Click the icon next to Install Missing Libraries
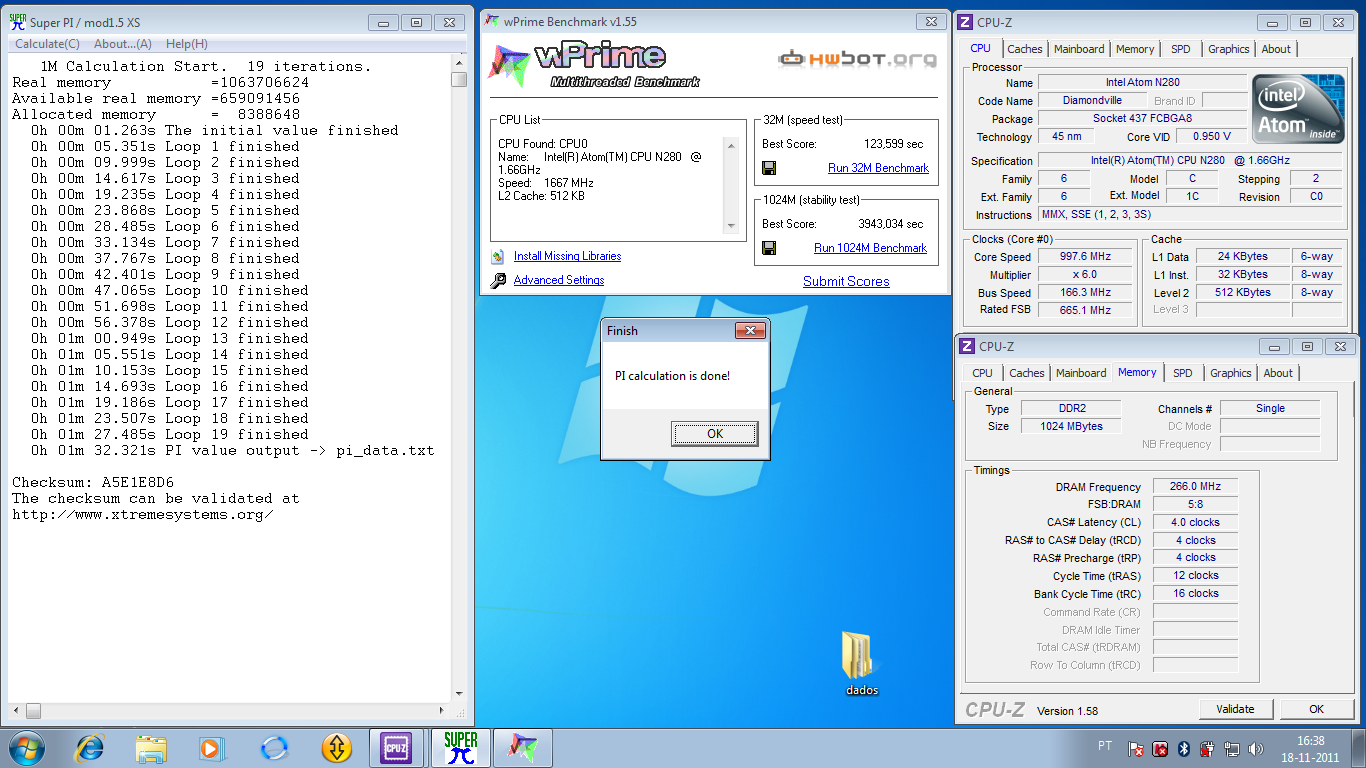The height and width of the screenshot is (768, 1366). pos(497,257)
